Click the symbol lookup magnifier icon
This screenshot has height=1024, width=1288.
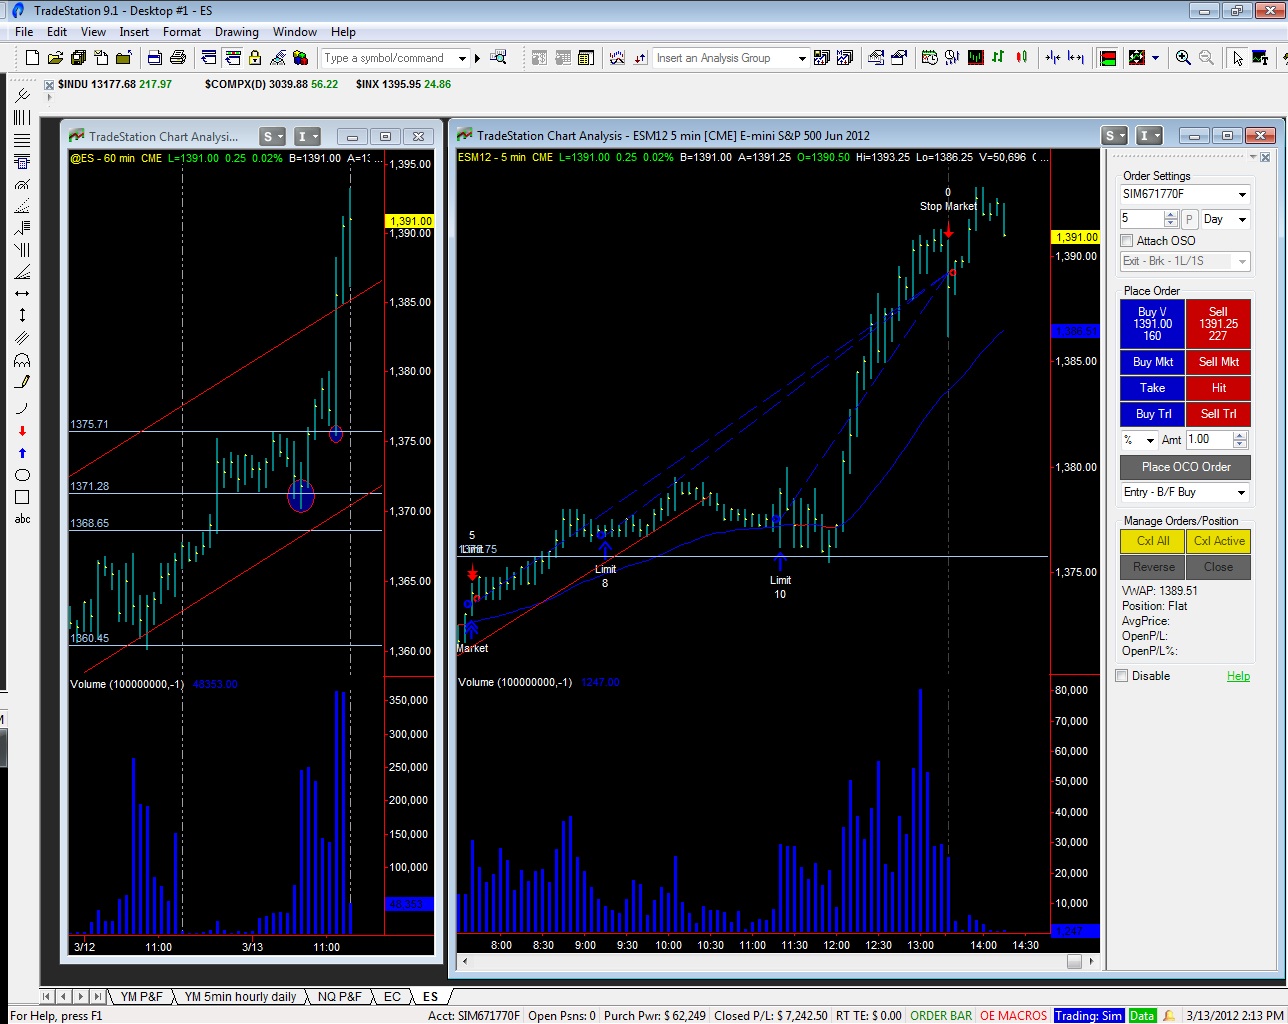coord(499,58)
